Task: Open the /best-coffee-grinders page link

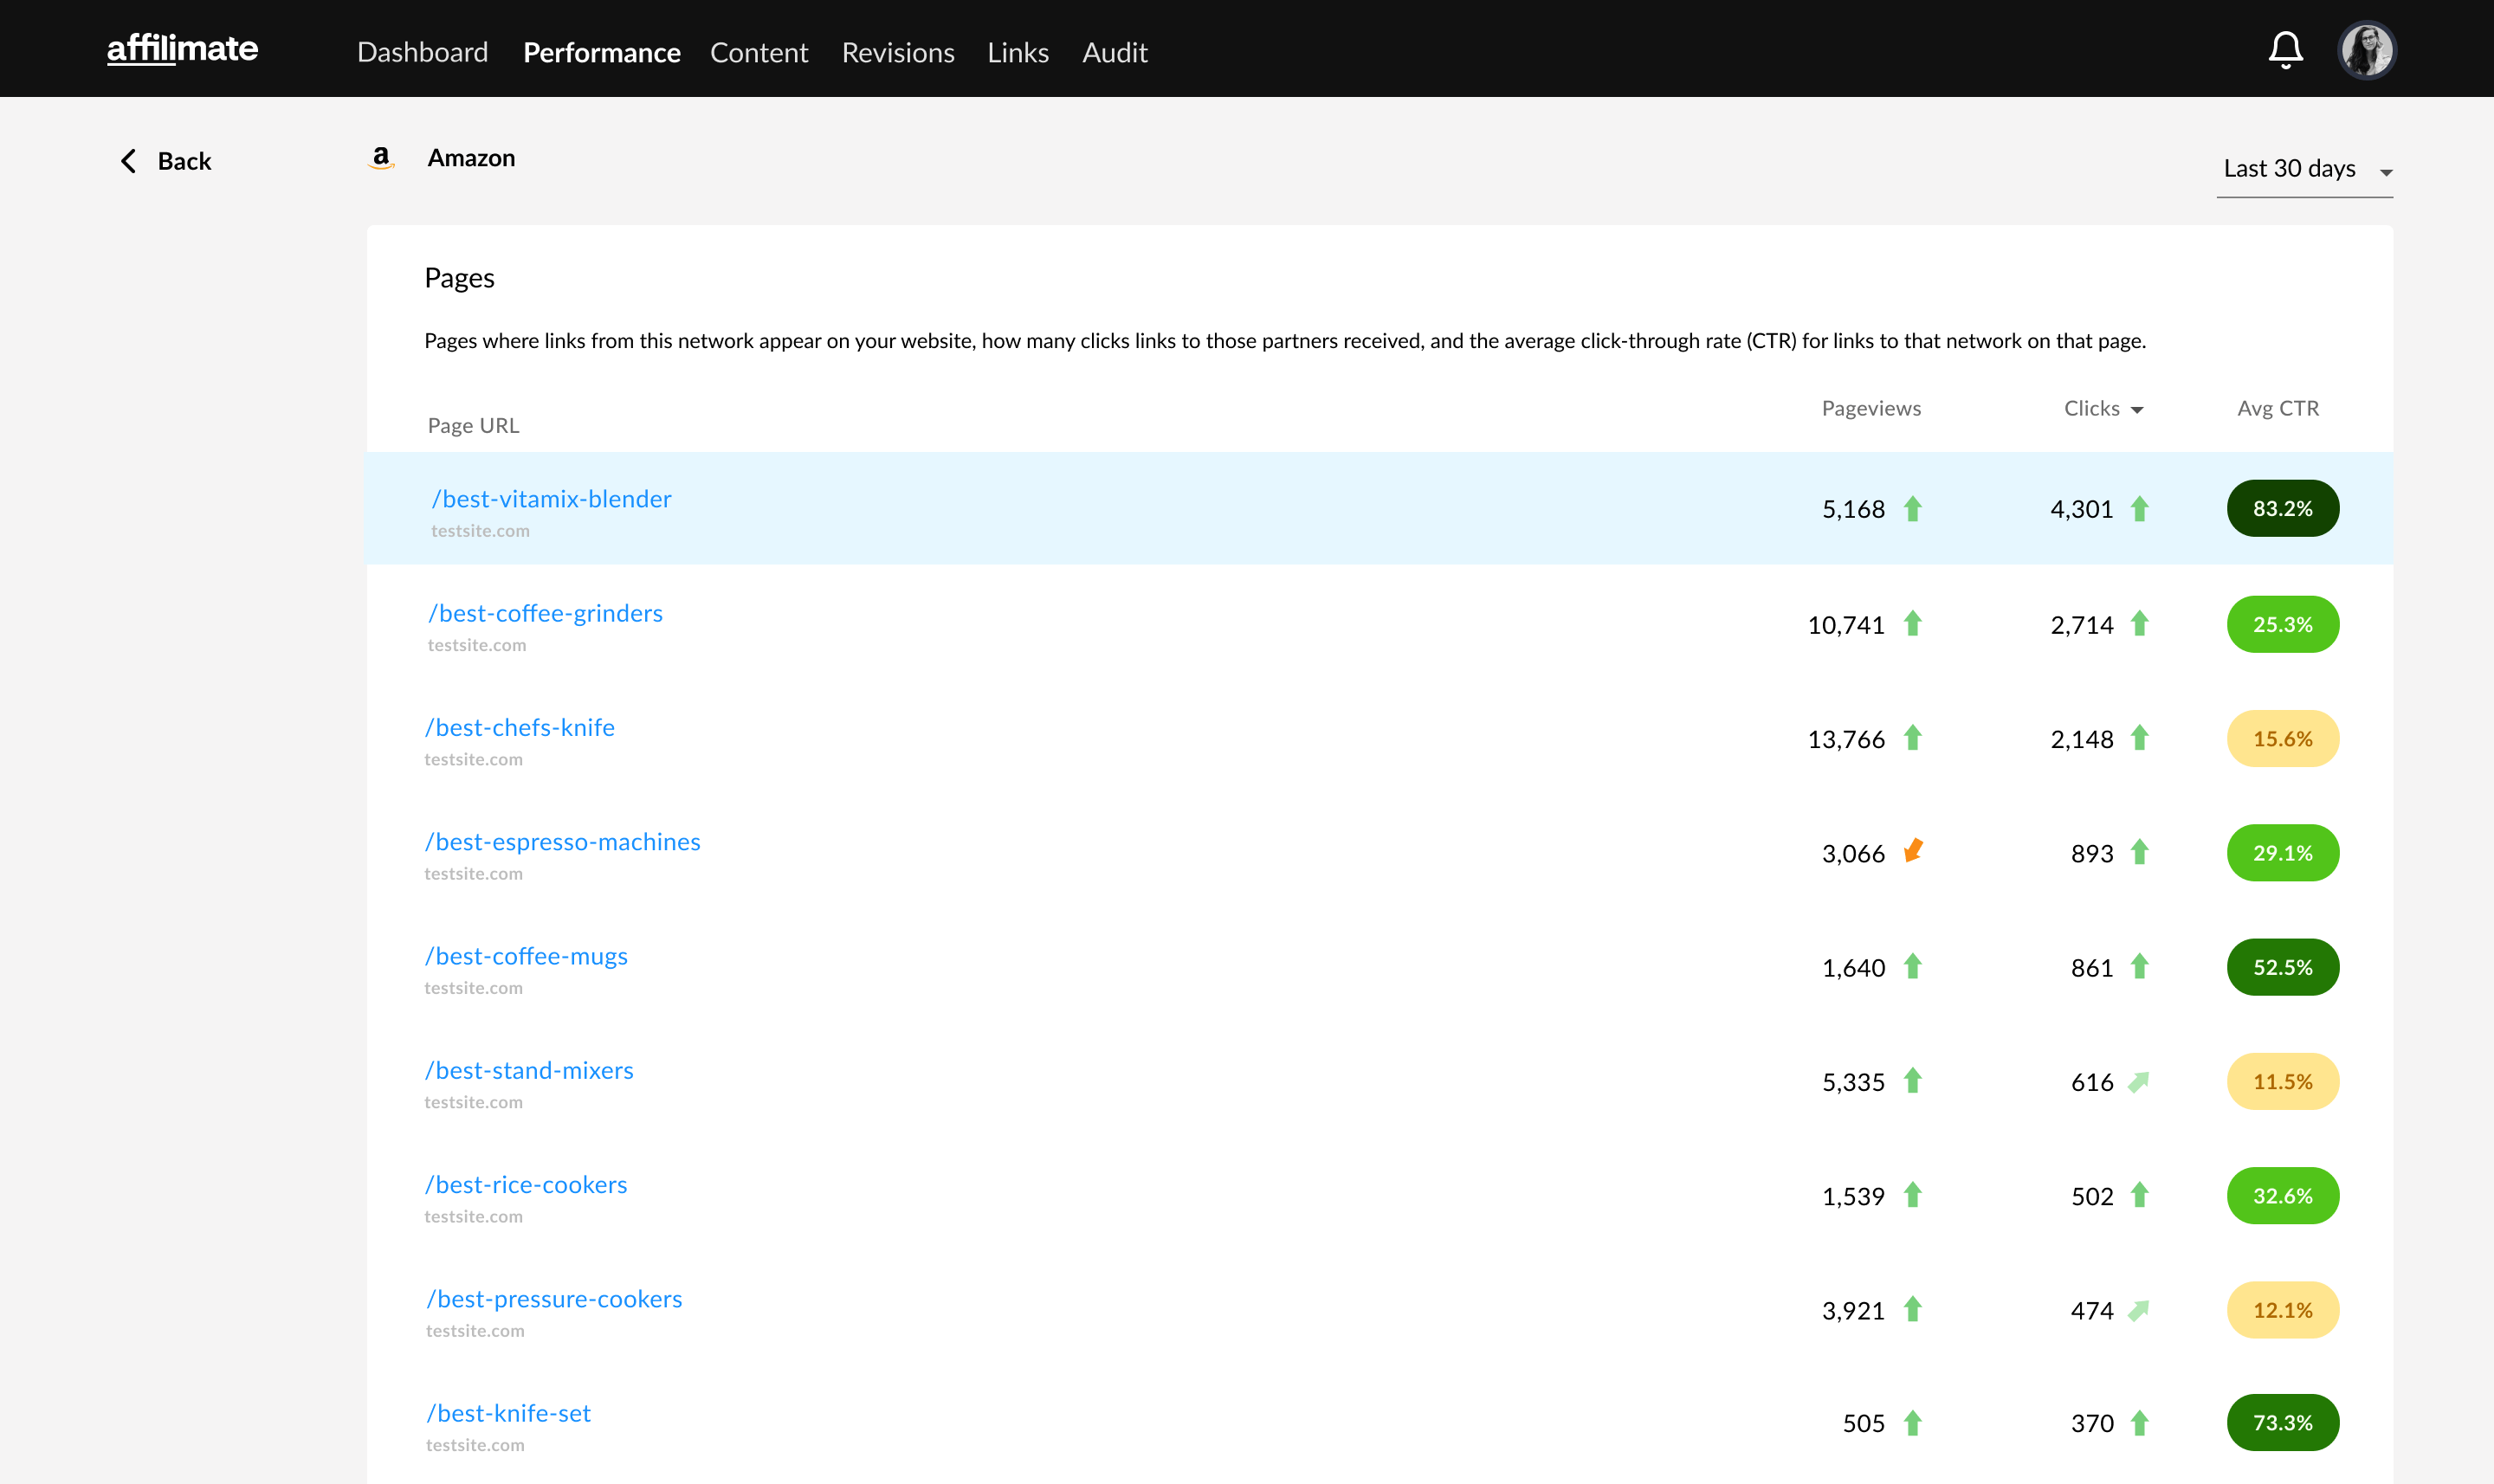Action: (x=545, y=613)
